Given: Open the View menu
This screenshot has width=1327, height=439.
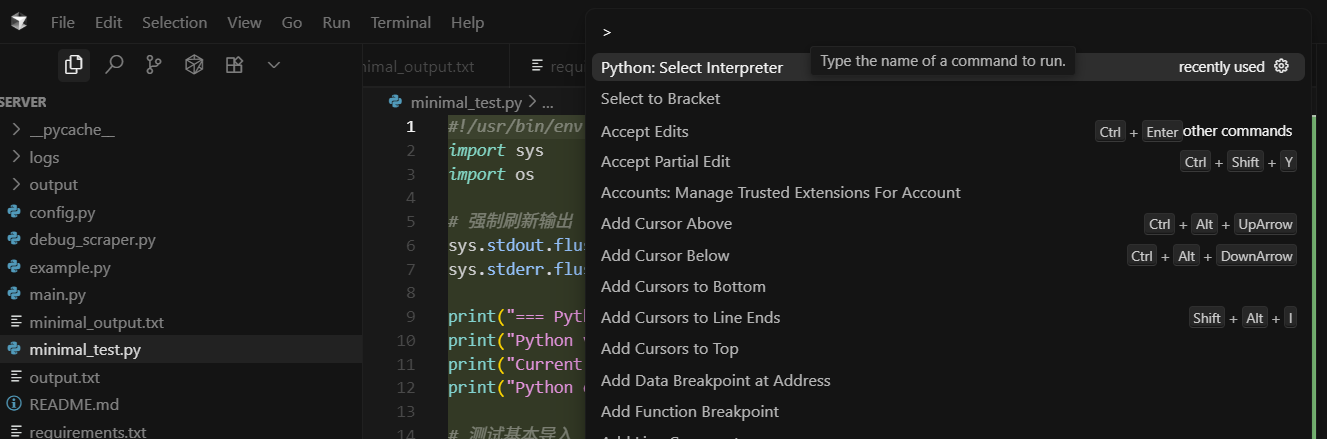Looking at the screenshot, I should point(244,22).
